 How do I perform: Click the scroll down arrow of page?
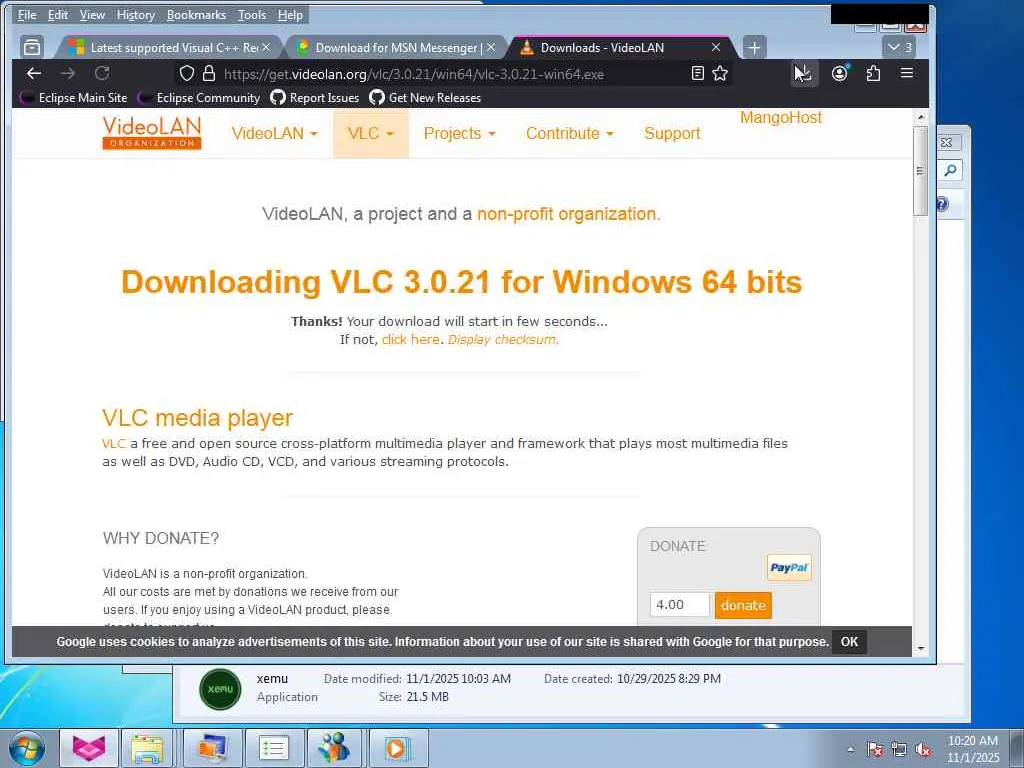(x=920, y=648)
